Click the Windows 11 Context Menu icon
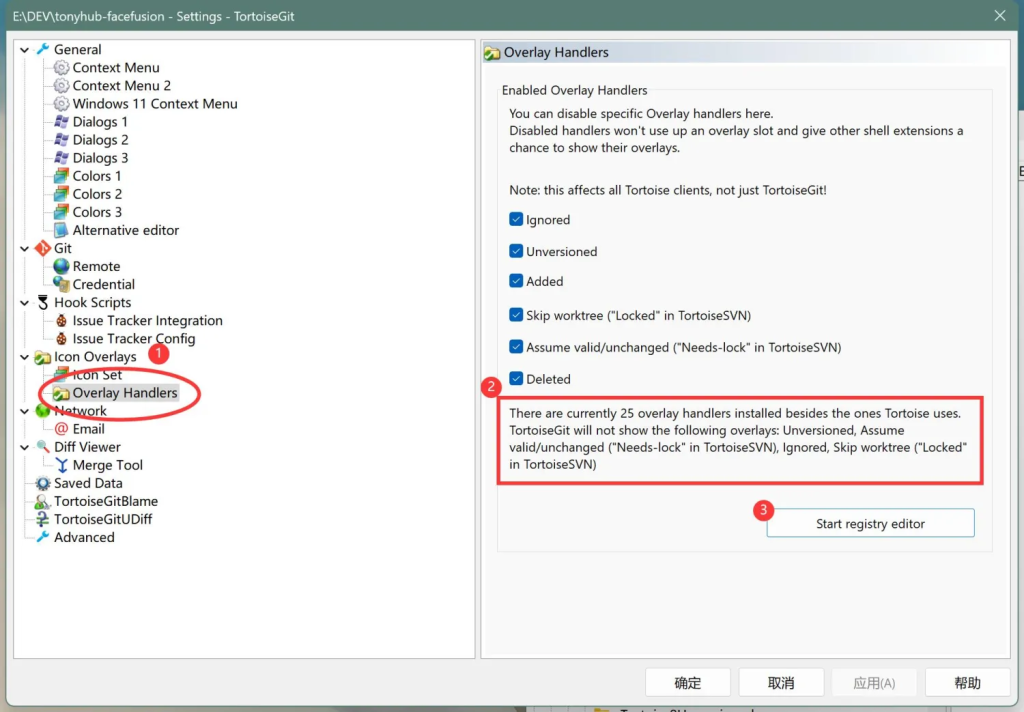This screenshot has width=1024, height=712. point(61,103)
